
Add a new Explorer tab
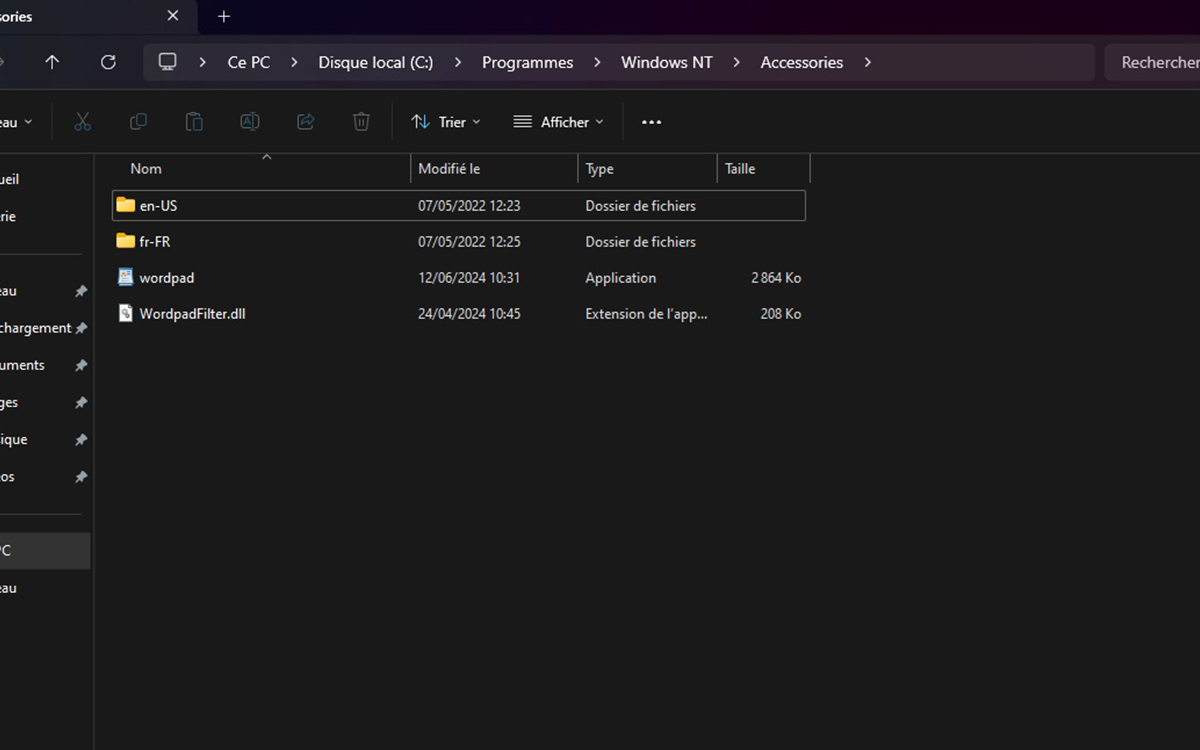point(224,16)
